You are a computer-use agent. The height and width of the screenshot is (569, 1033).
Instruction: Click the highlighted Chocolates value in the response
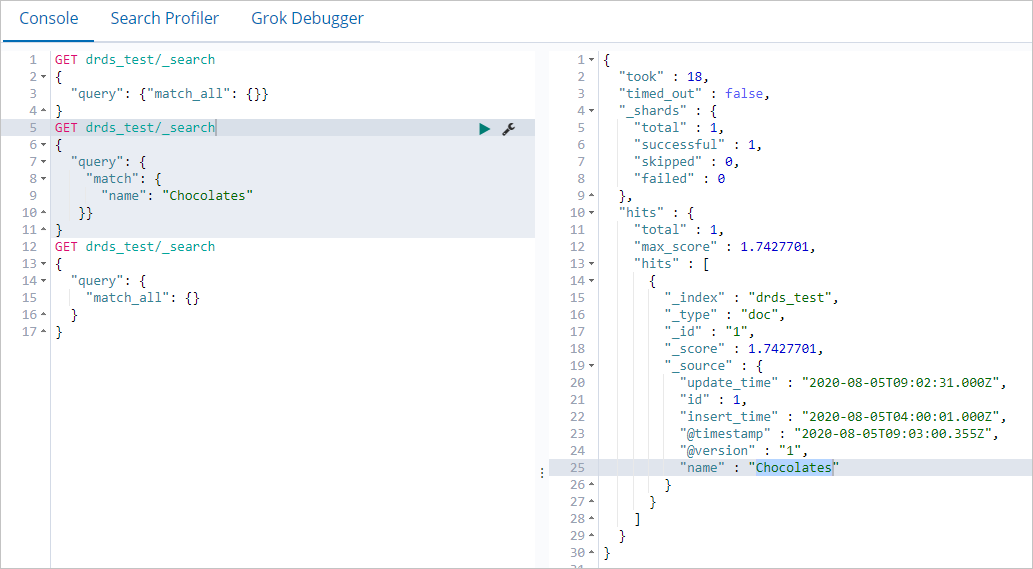(794, 468)
